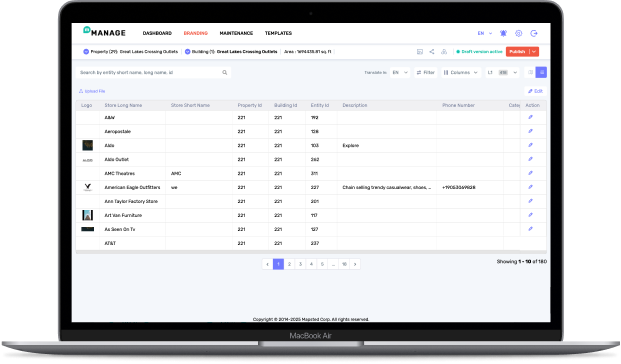The image size is (621, 364).
Task: Click the Explore description cell
Action: (x=351, y=145)
